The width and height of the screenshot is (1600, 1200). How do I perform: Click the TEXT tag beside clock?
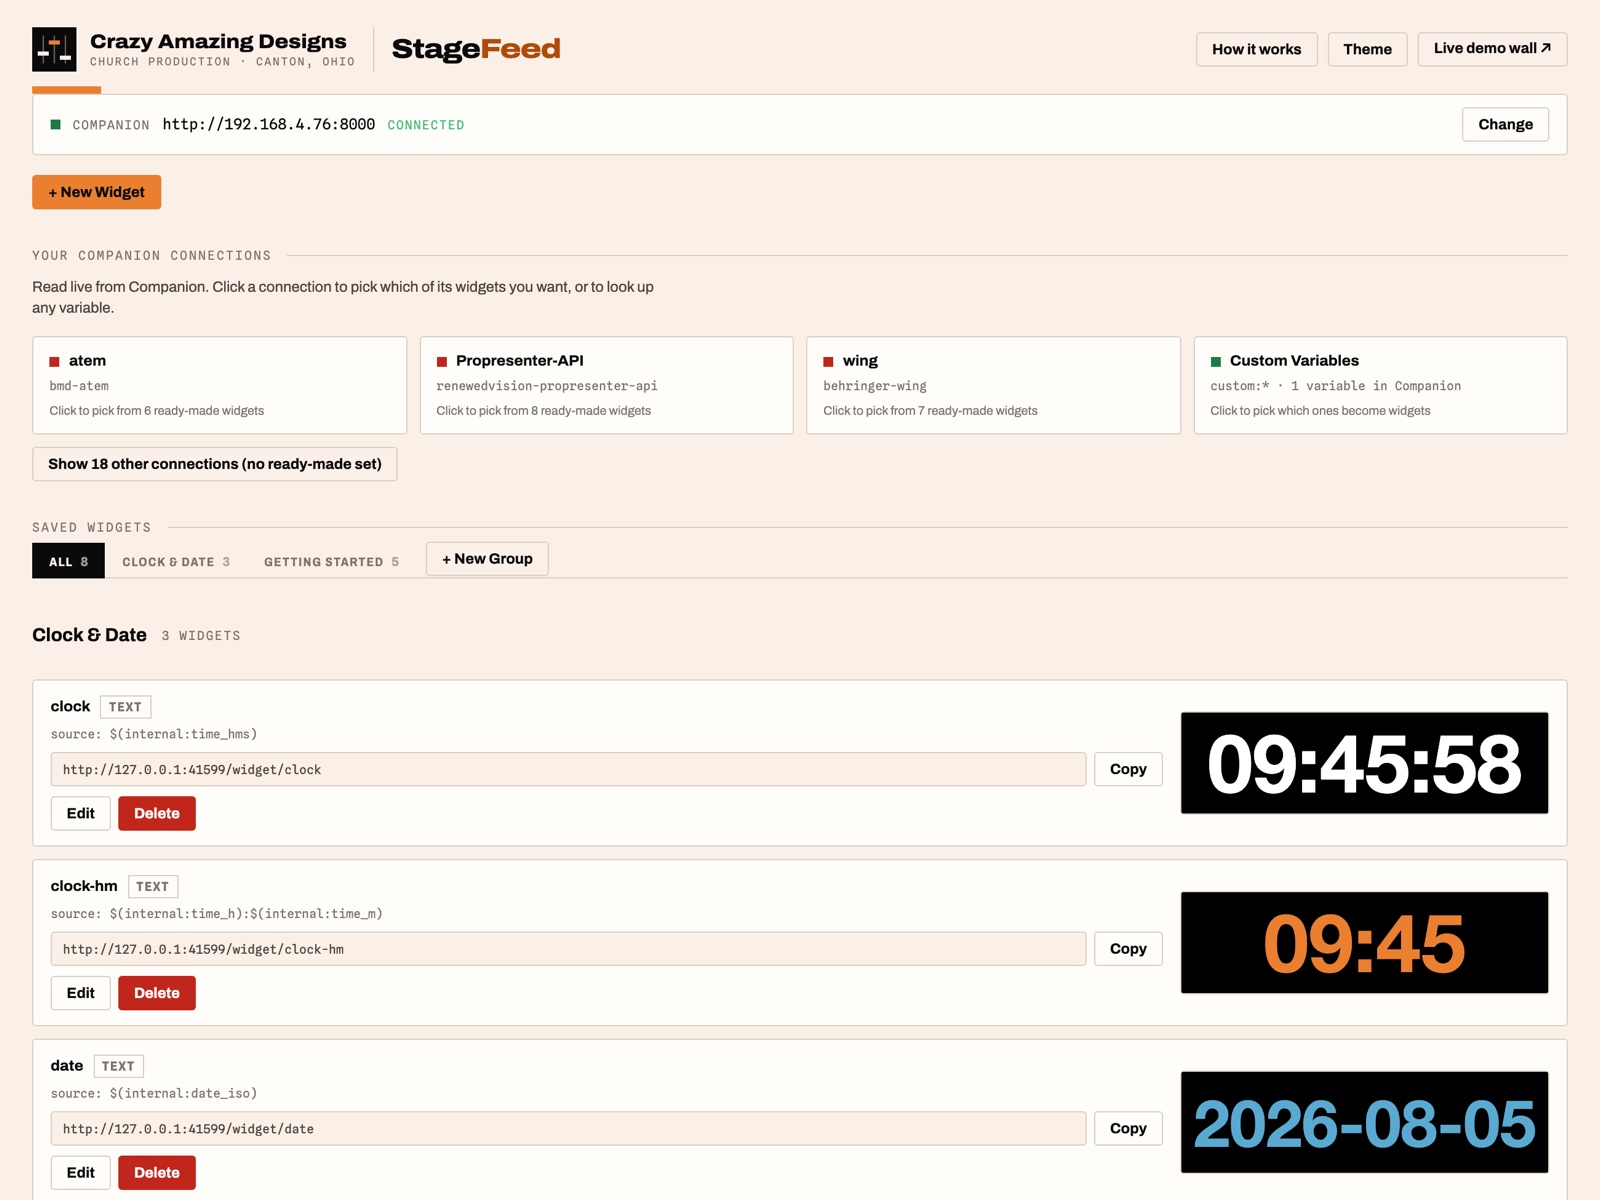click(x=125, y=707)
